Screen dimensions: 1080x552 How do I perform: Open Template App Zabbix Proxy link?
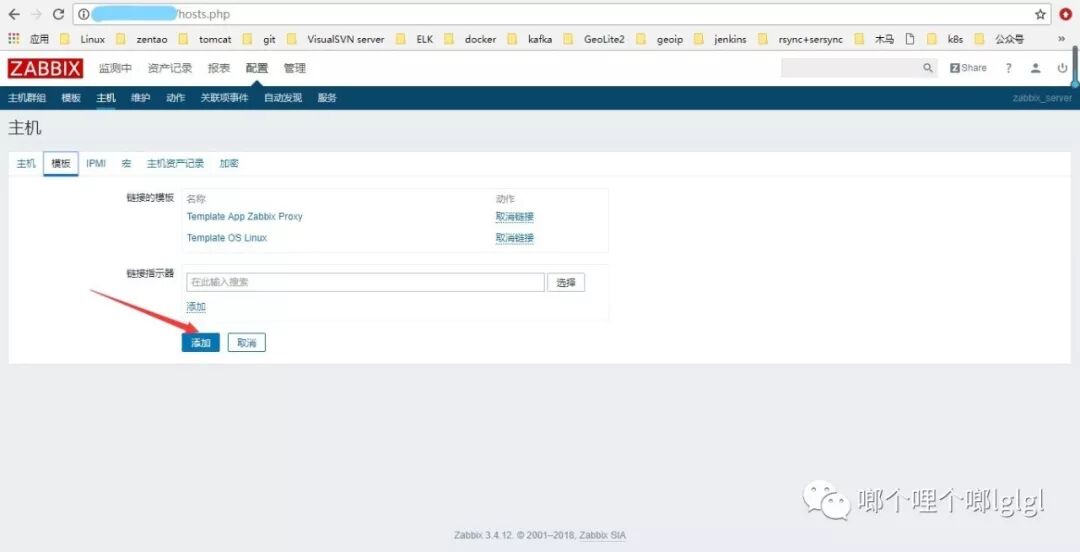click(245, 216)
